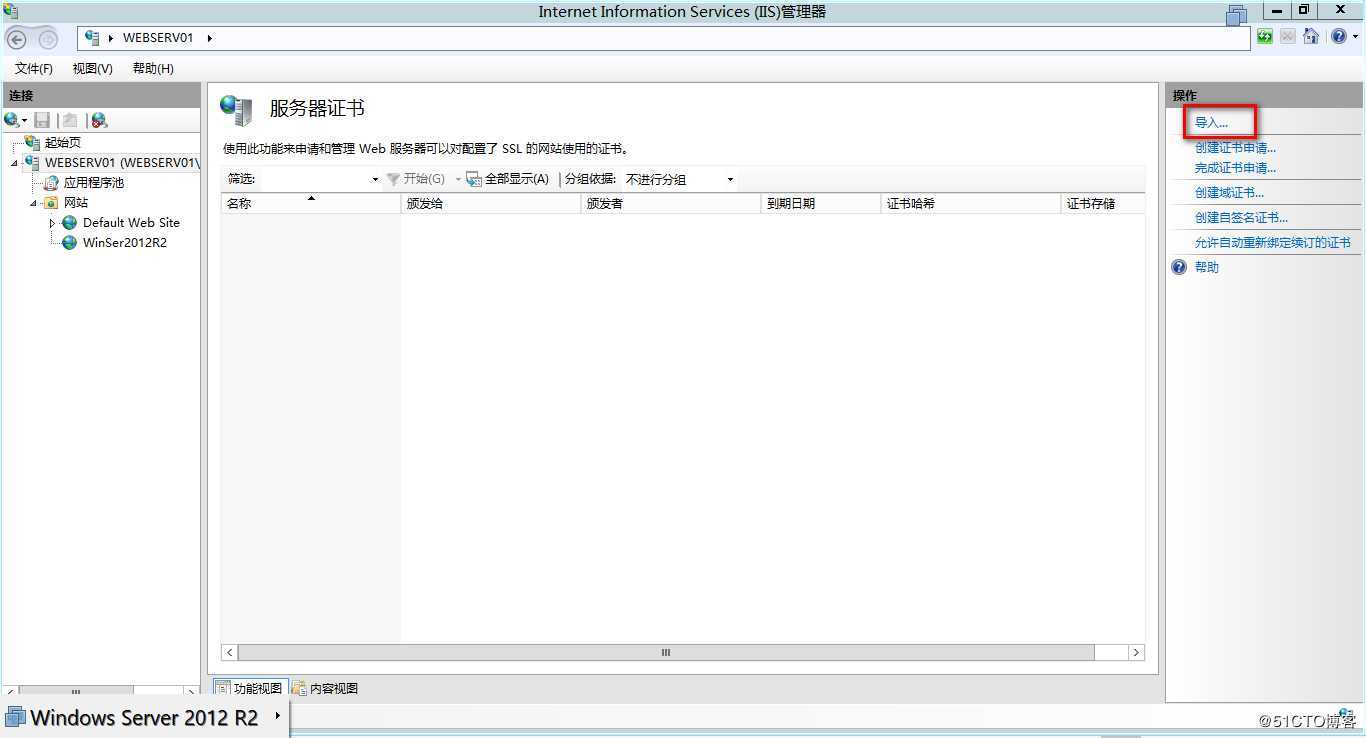
Task: Click the Server Certificates heading icon
Action: [236, 110]
